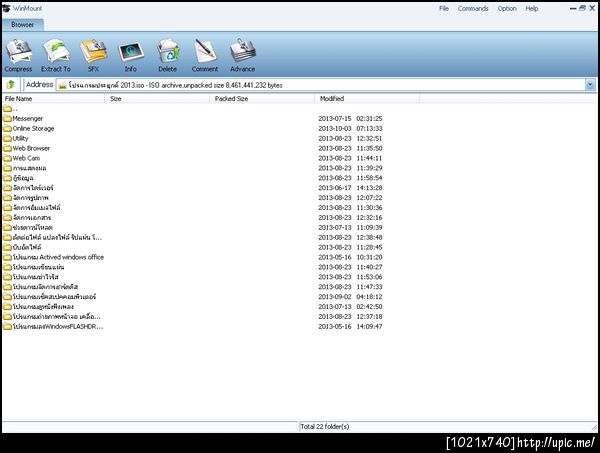The height and width of the screenshot is (453, 600).
Task: Click the Address label
Action: [x=39, y=85]
